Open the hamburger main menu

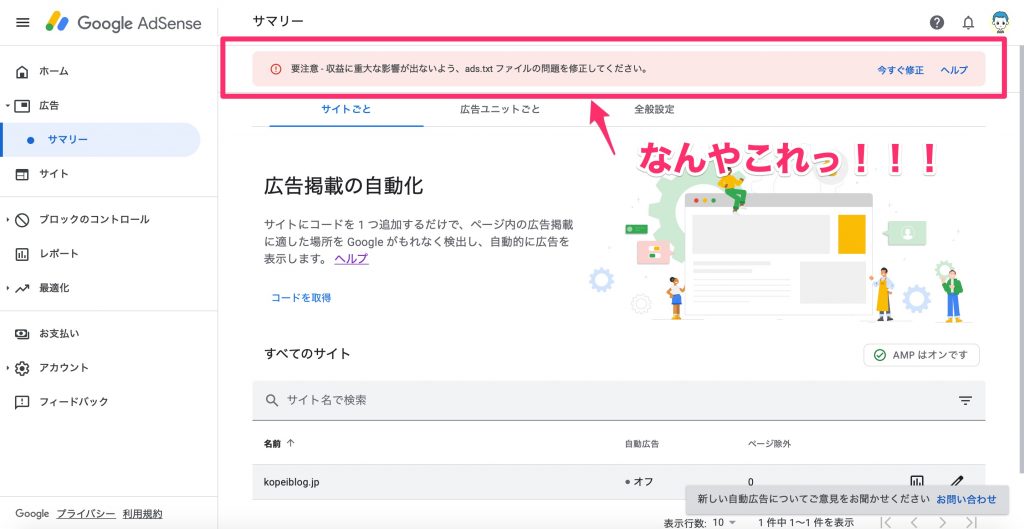(x=22, y=22)
